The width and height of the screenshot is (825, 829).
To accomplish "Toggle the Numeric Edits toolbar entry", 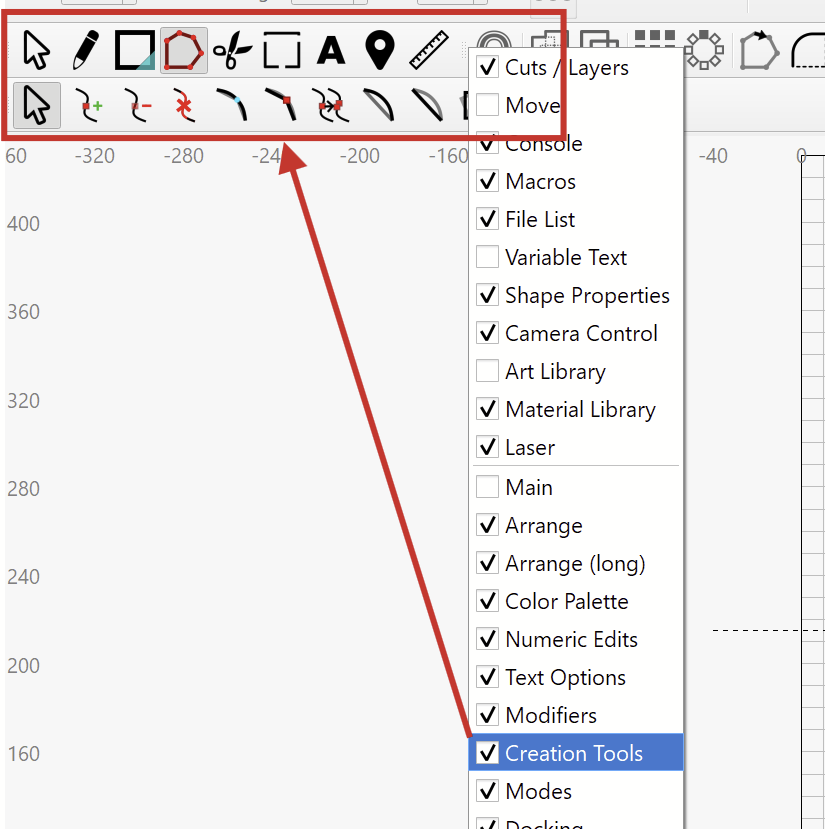I will (571, 639).
